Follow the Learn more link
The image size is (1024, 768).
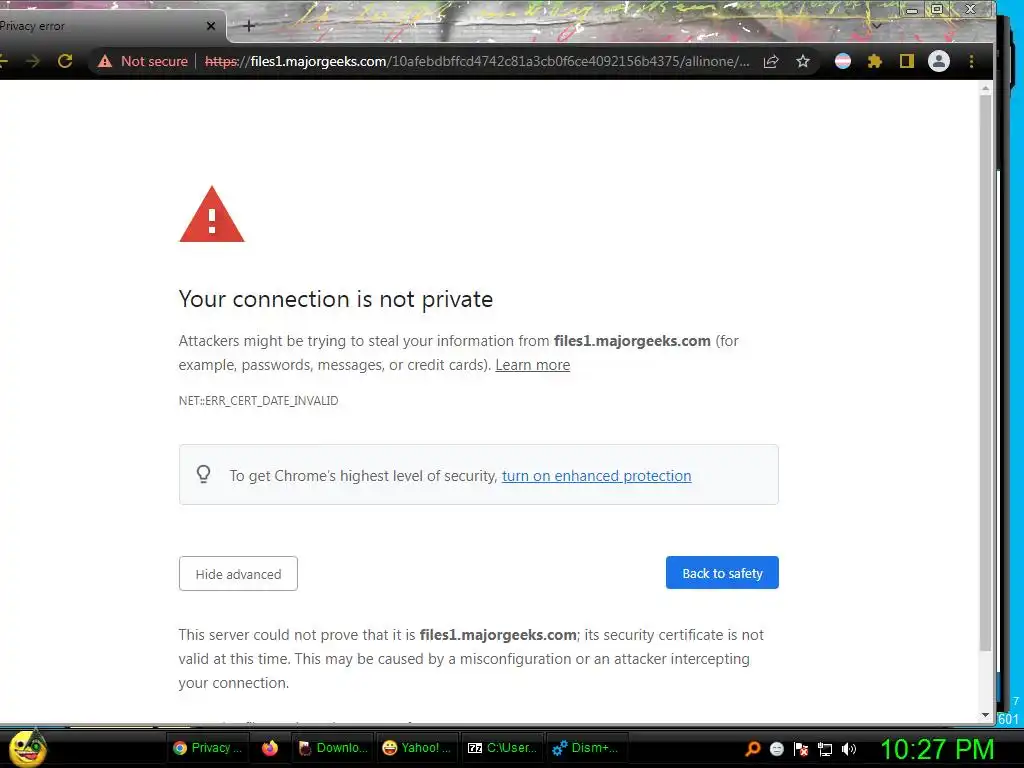click(532, 364)
